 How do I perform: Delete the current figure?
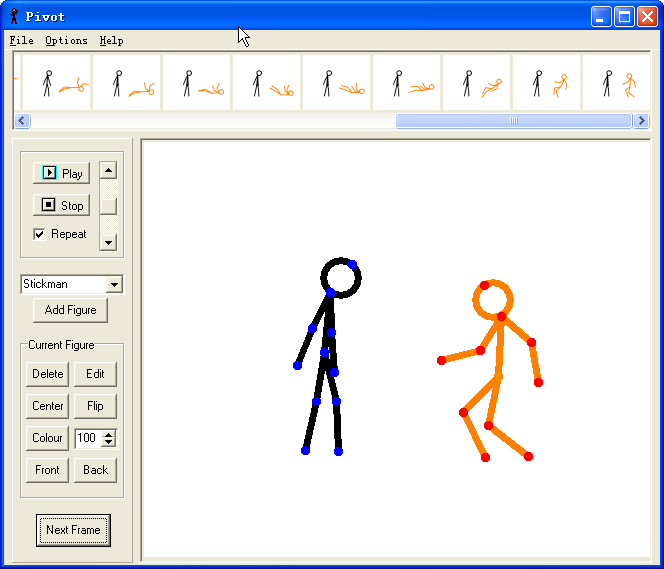47,374
